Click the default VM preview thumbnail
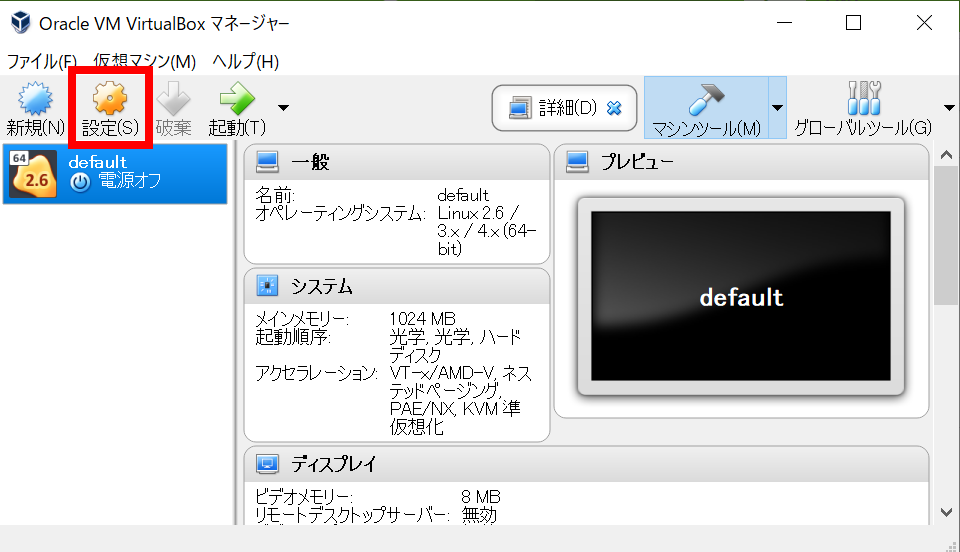 click(741, 296)
